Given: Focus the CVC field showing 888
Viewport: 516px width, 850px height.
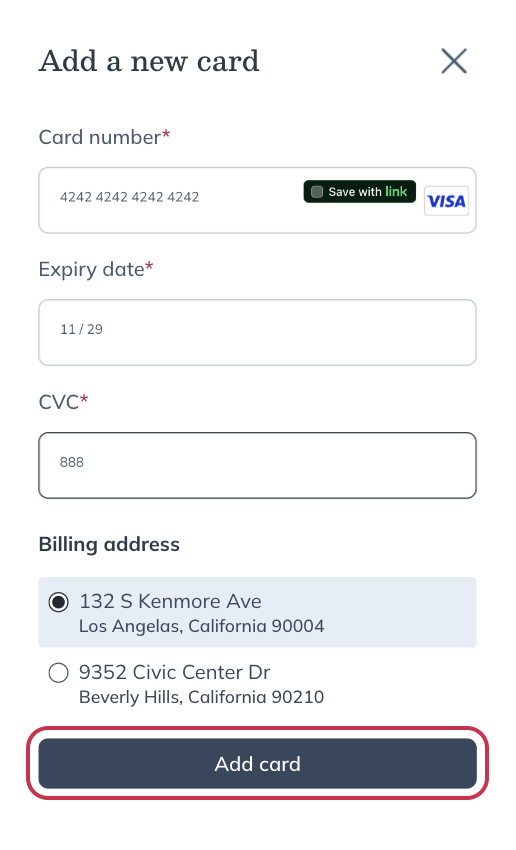Looking at the screenshot, I should click(257, 465).
